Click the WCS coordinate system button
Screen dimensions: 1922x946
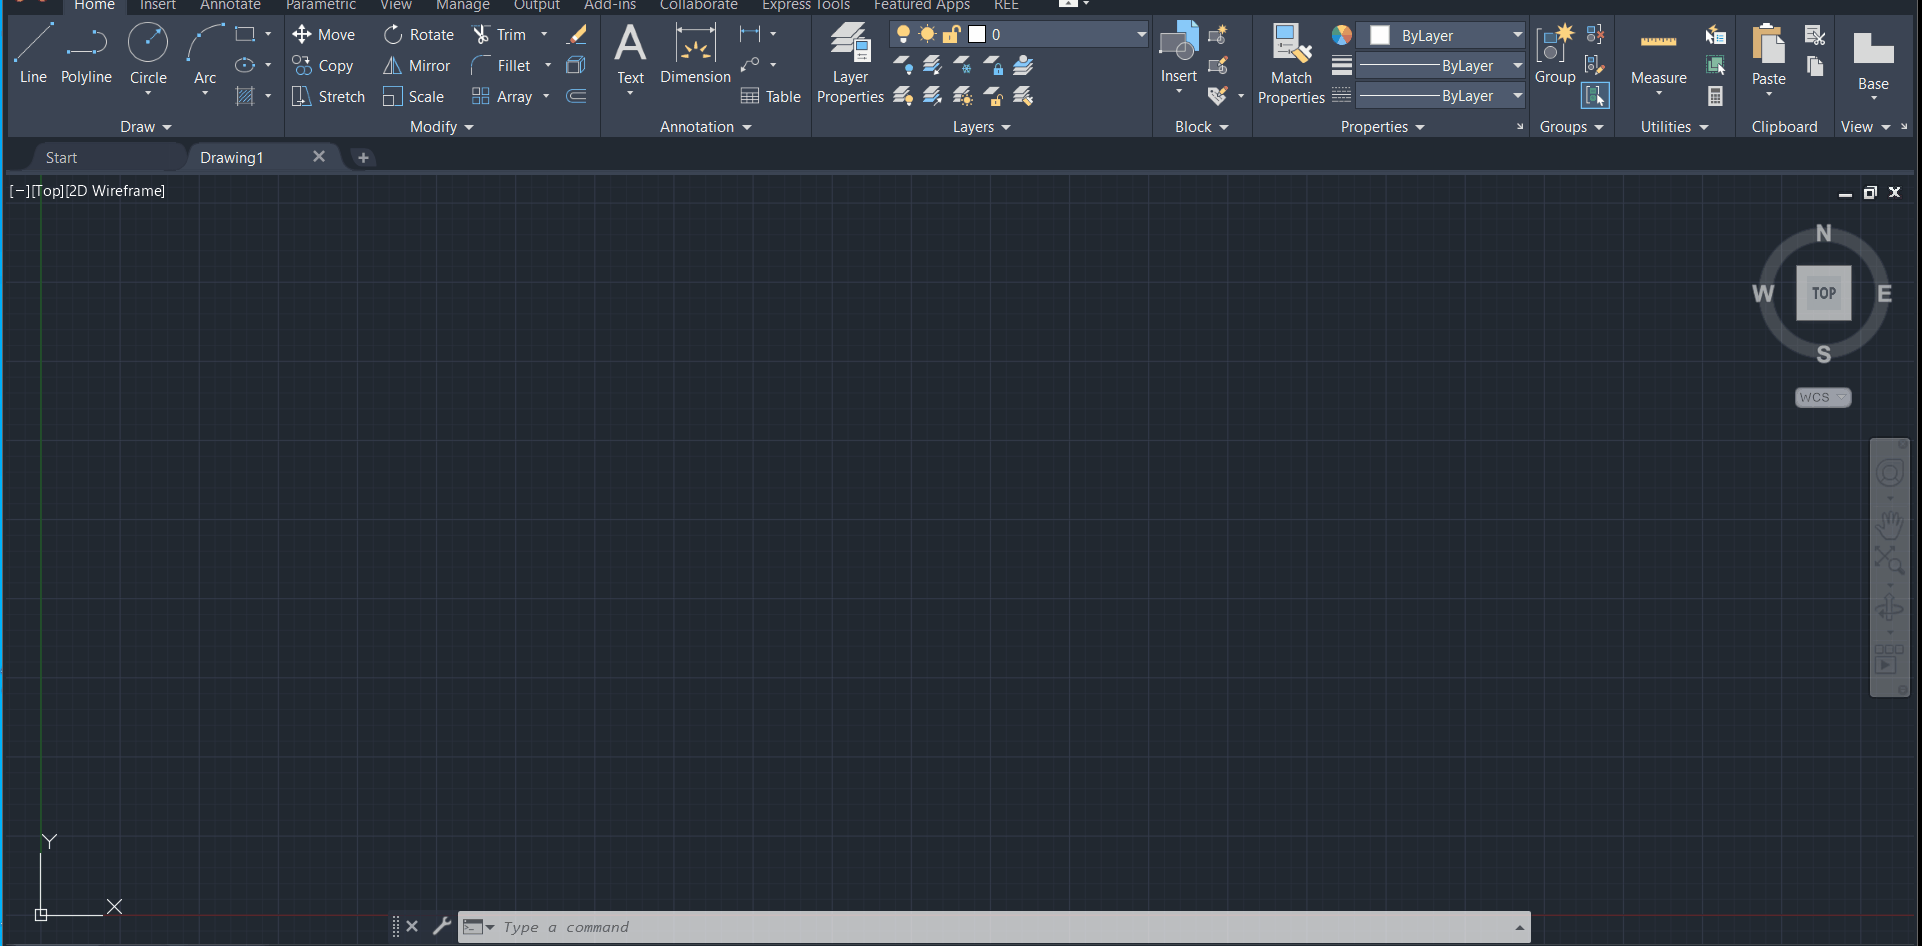1822,398
